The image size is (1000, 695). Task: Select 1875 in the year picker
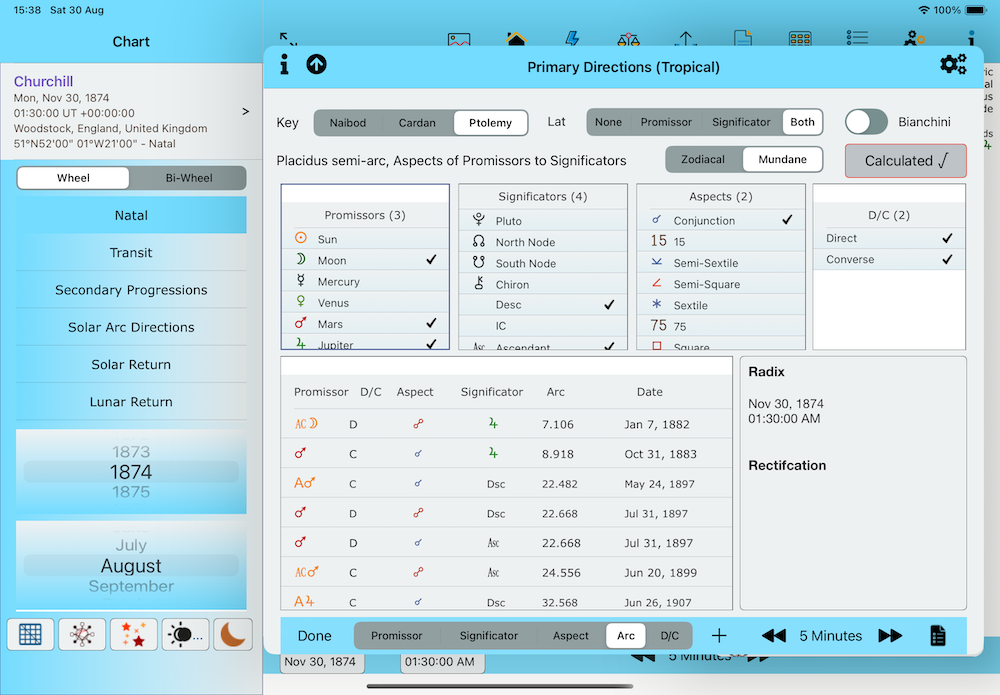[131, 492]
